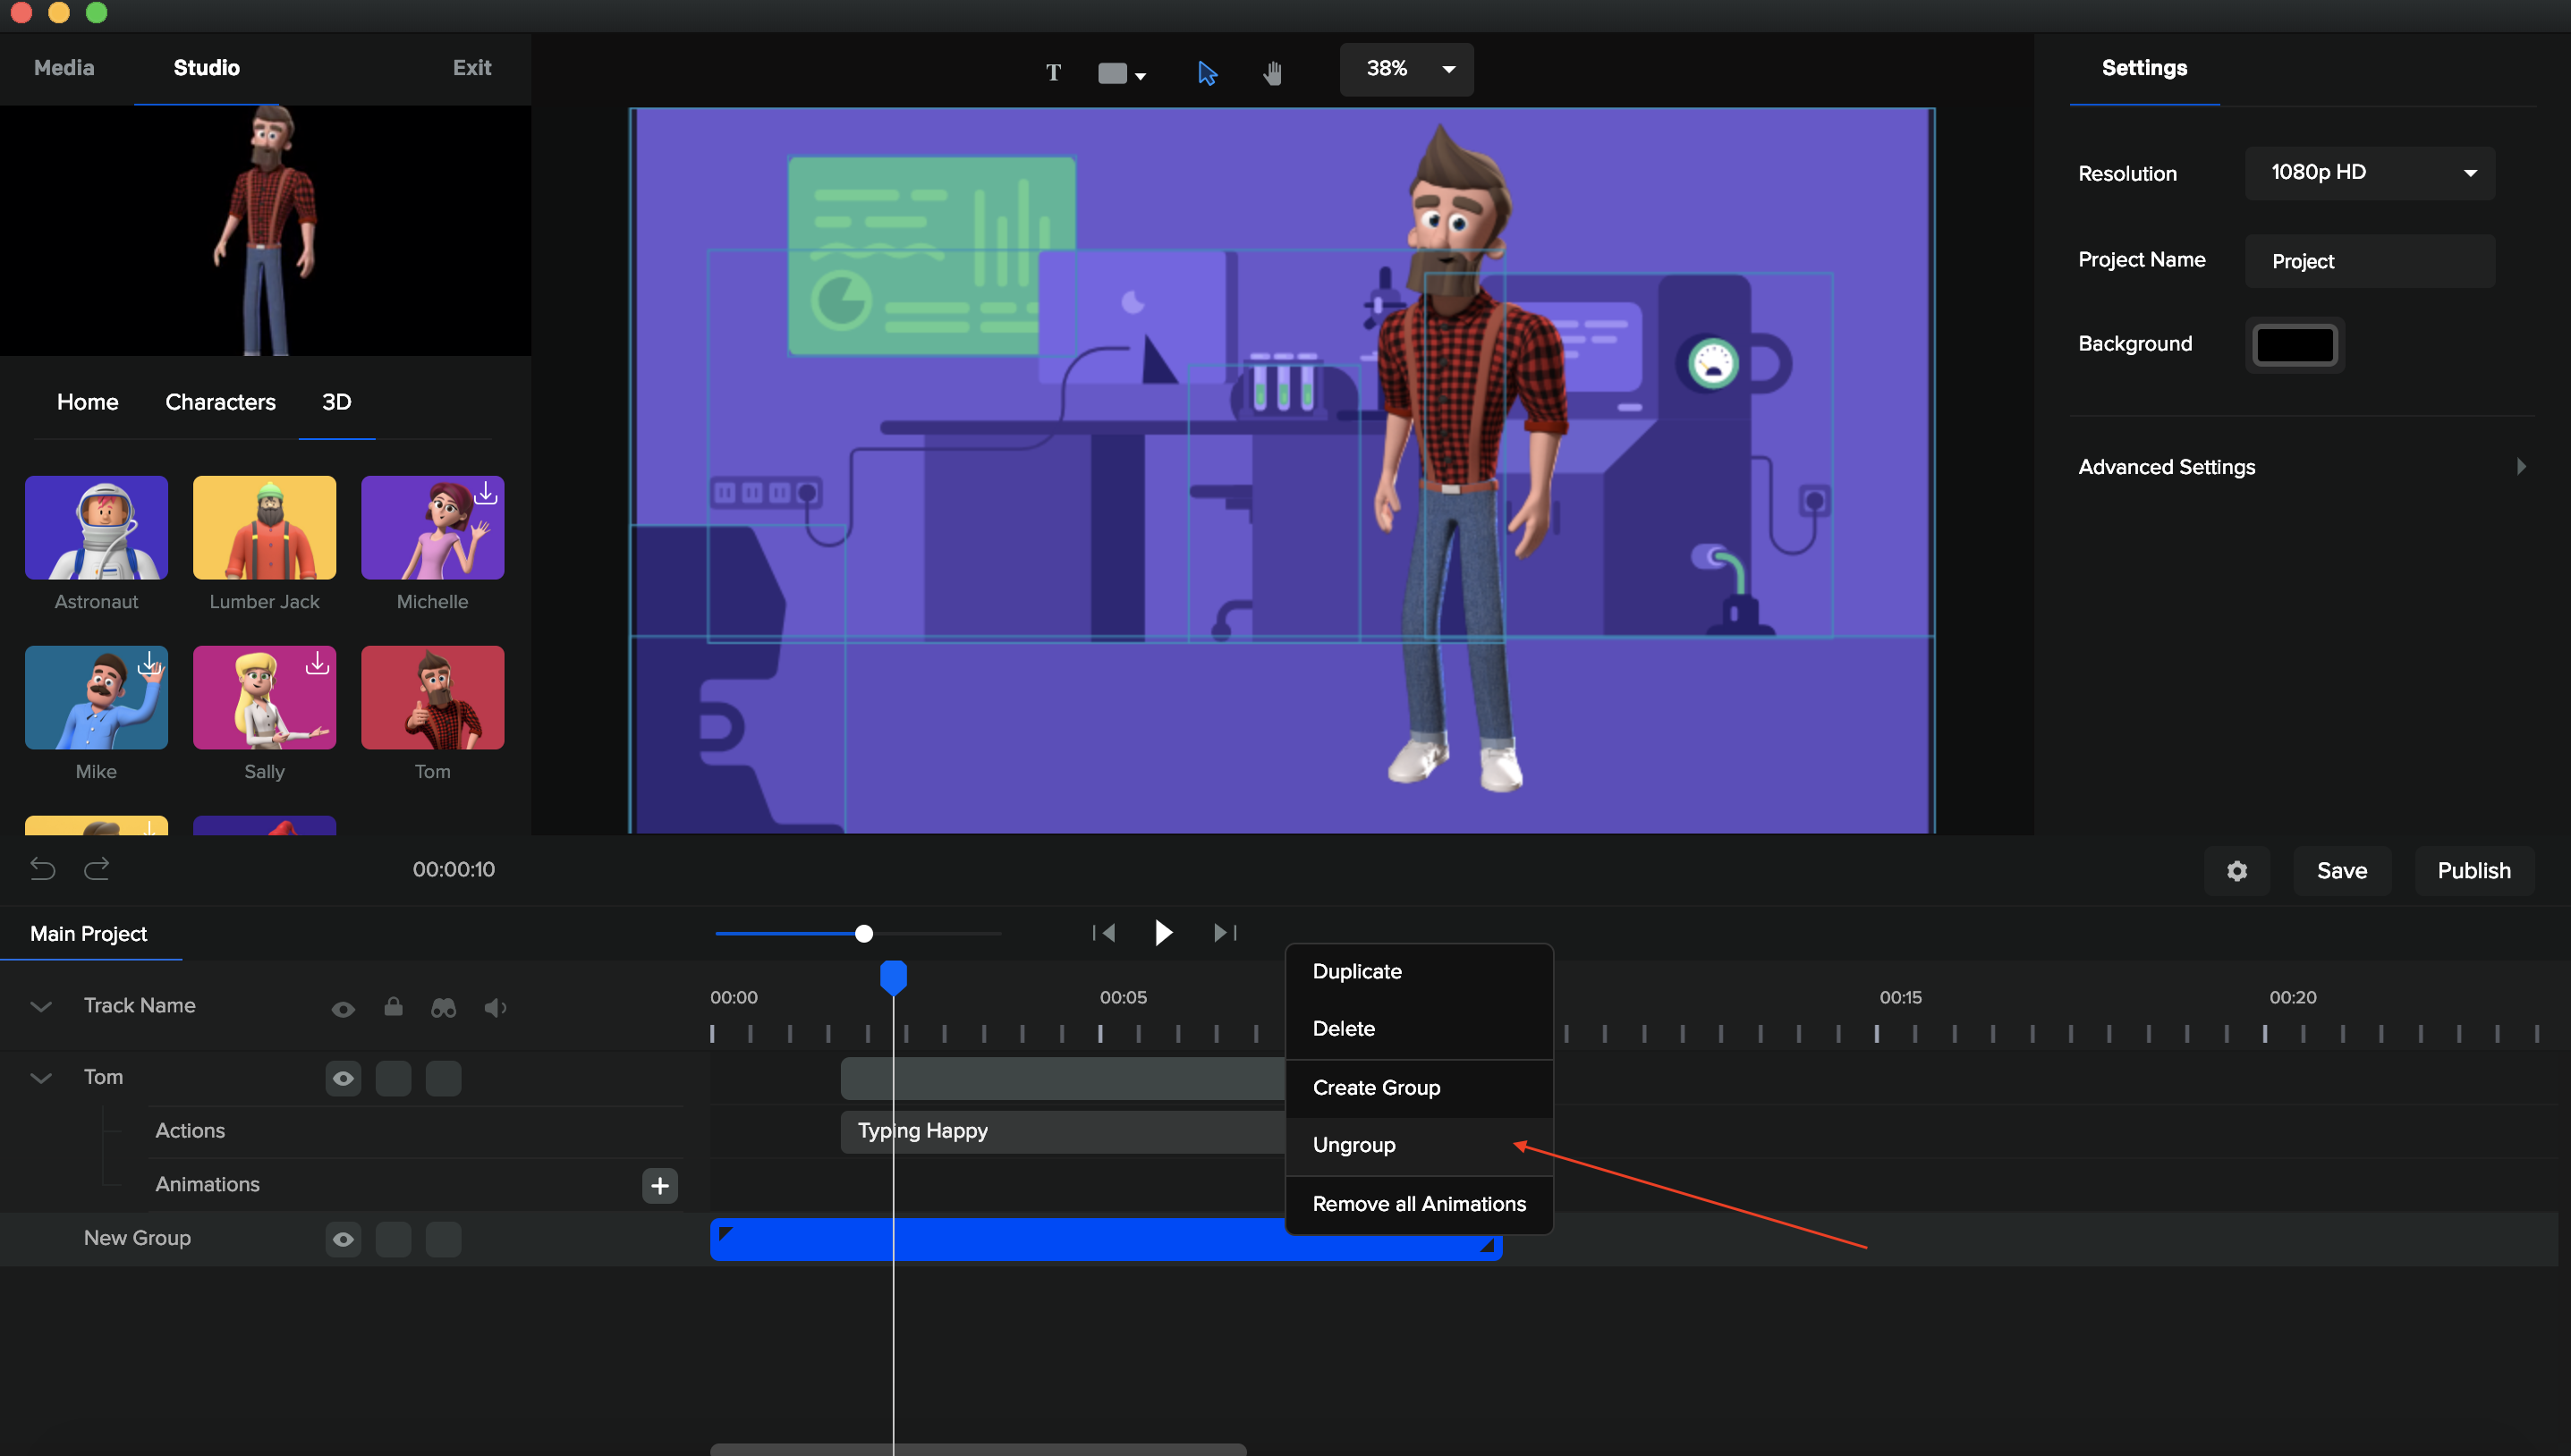The image size is (2571, 1456).
Task: Select the blue New Group clip
Action: [x=1105, y=1239]
